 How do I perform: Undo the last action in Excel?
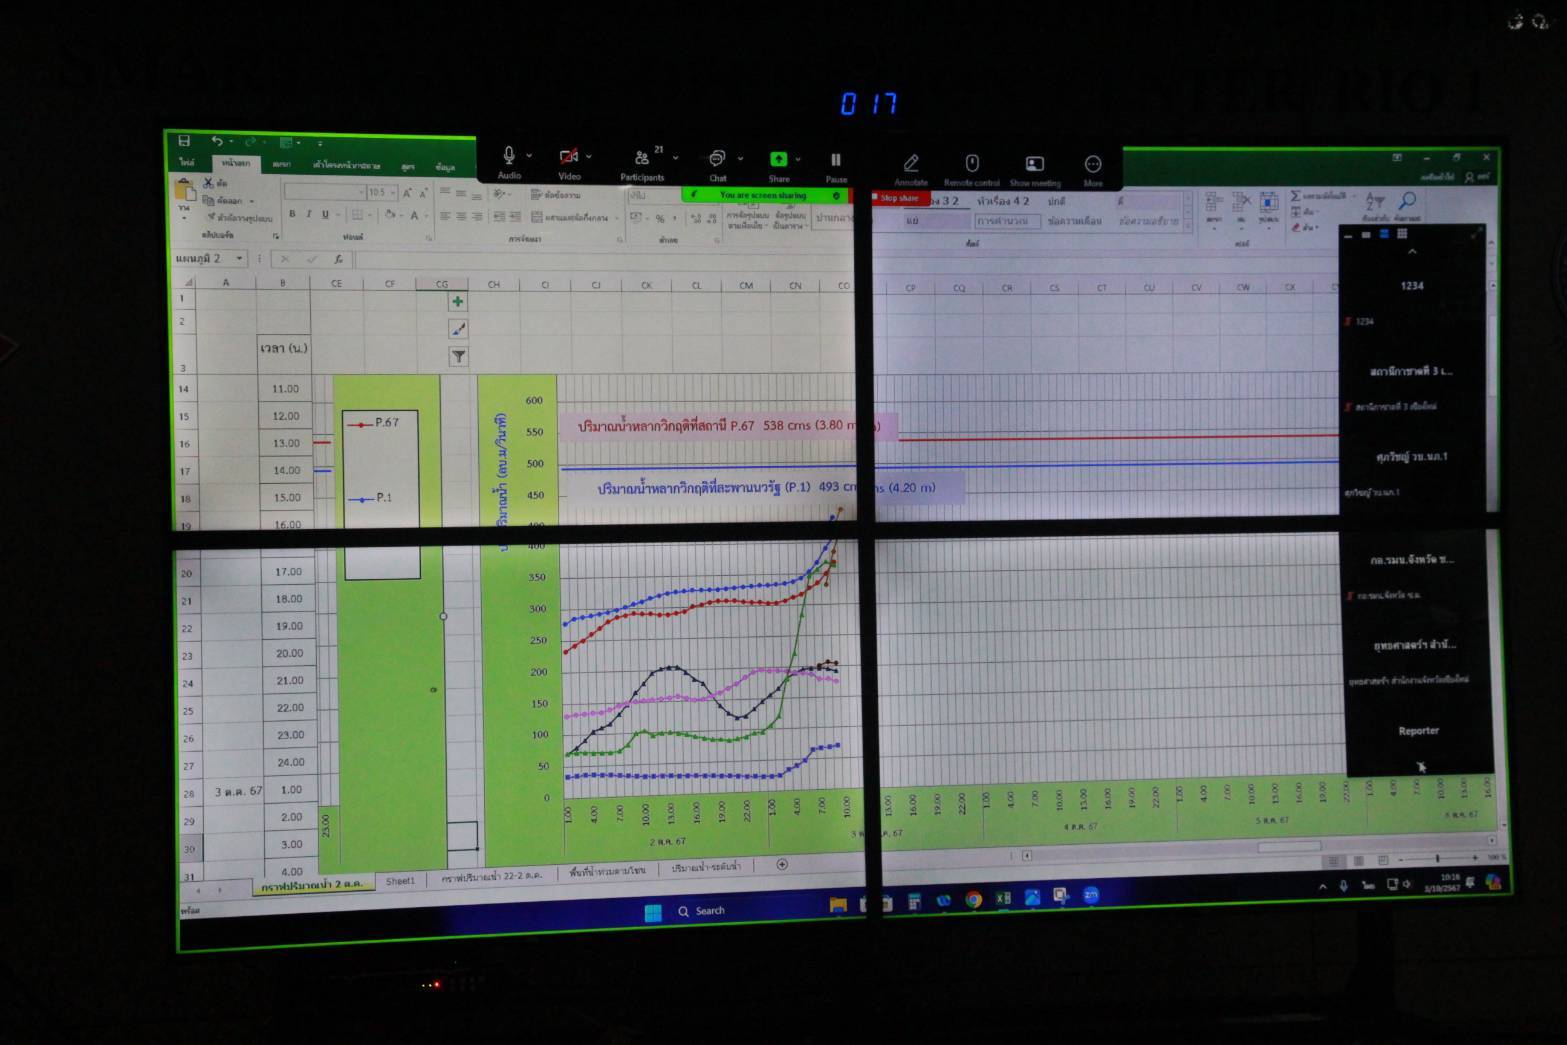tap(216, 141)
